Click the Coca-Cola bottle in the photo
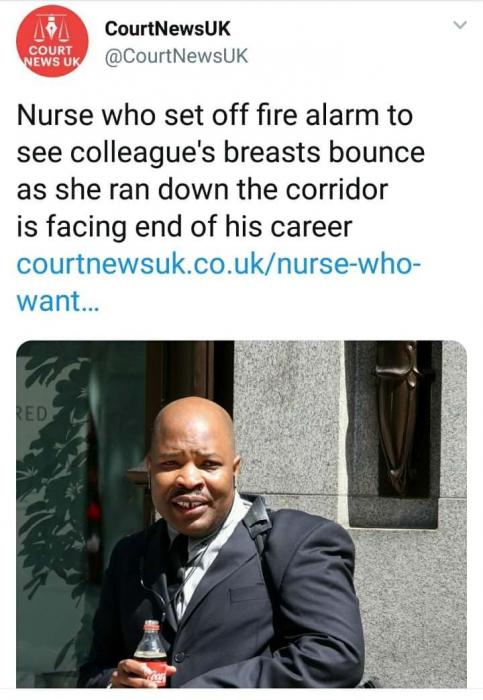483x700 pixels. [152, 653]
